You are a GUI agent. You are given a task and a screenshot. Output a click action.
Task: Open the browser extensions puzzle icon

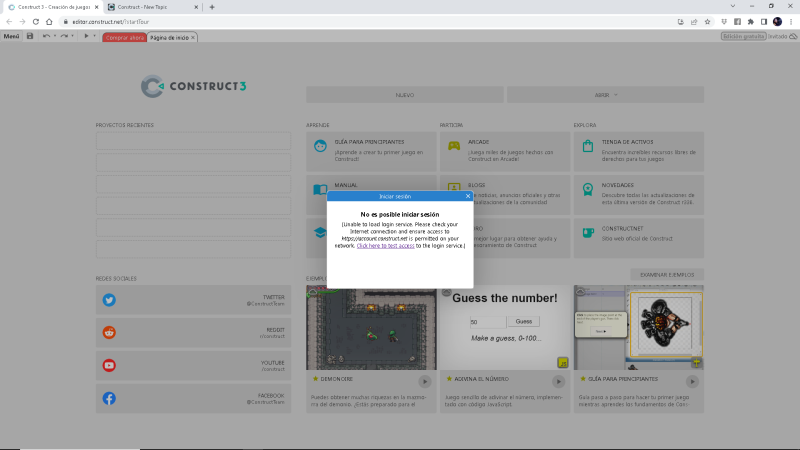751,22
